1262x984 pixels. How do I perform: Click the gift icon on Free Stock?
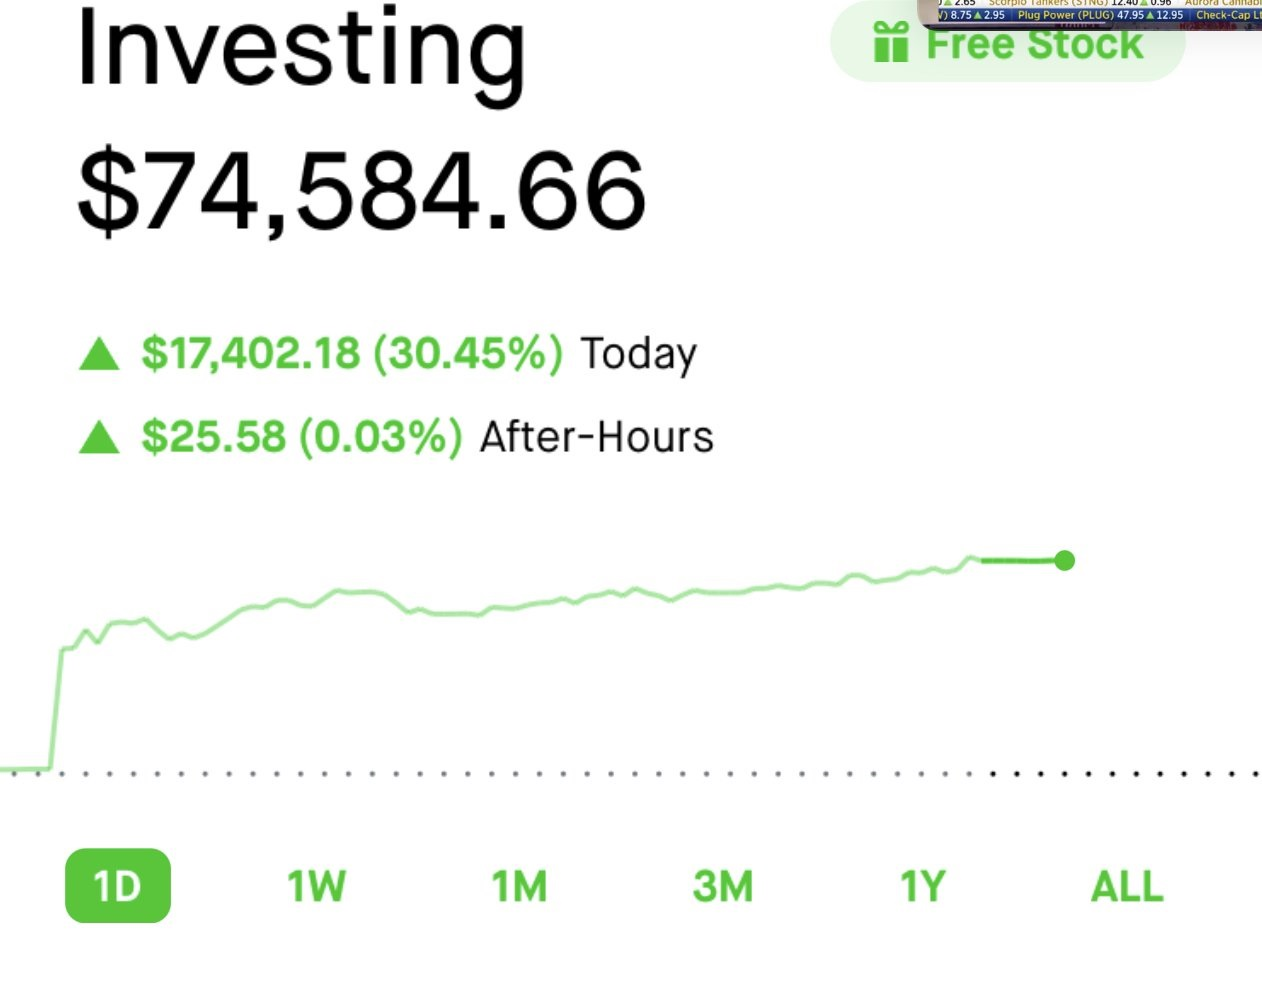[890, 44]
